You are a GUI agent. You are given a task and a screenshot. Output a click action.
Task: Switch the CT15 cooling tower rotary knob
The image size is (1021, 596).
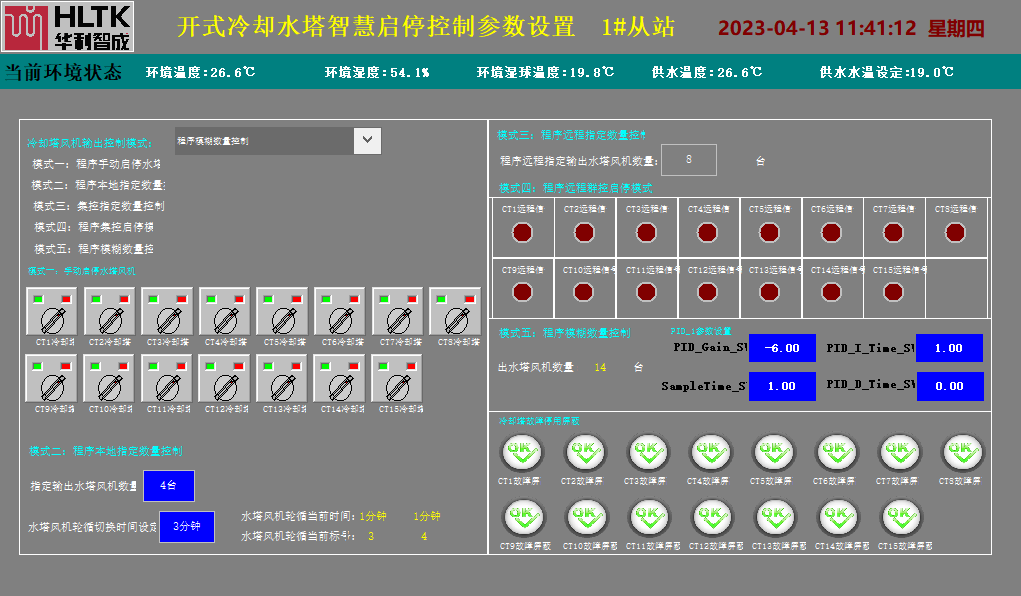coord(398,385)
